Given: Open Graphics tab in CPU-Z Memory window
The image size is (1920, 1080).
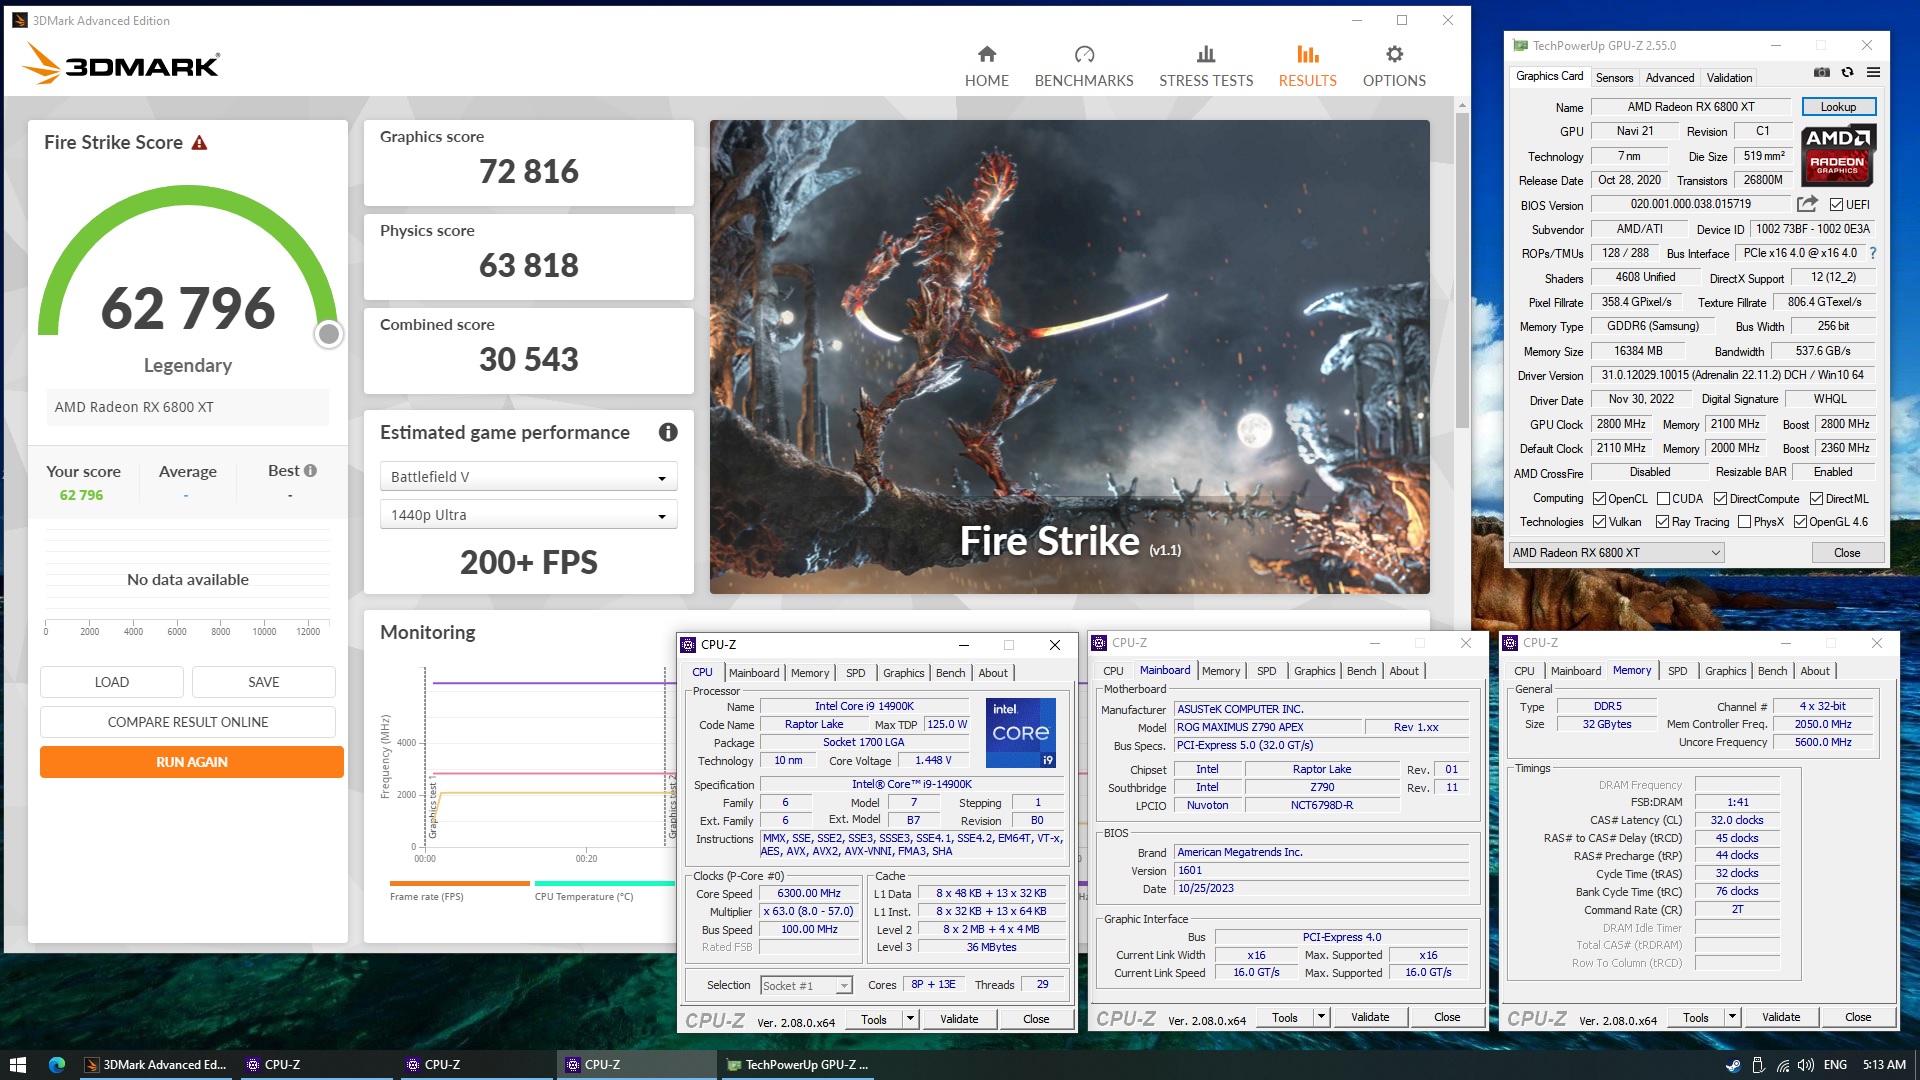Looking at the screenshot, I should coord(1725,671).
